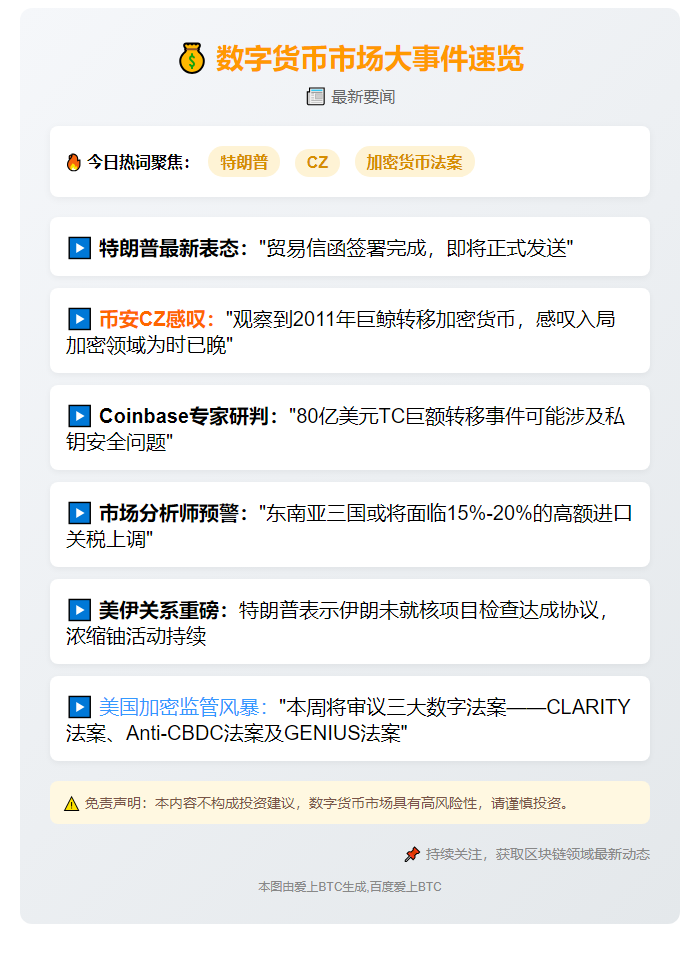Image resolution: width=700 pixels, height=956 pixels.
Task: Click the fire icon next to 今日热词聚焦
Action: [74, 162]
